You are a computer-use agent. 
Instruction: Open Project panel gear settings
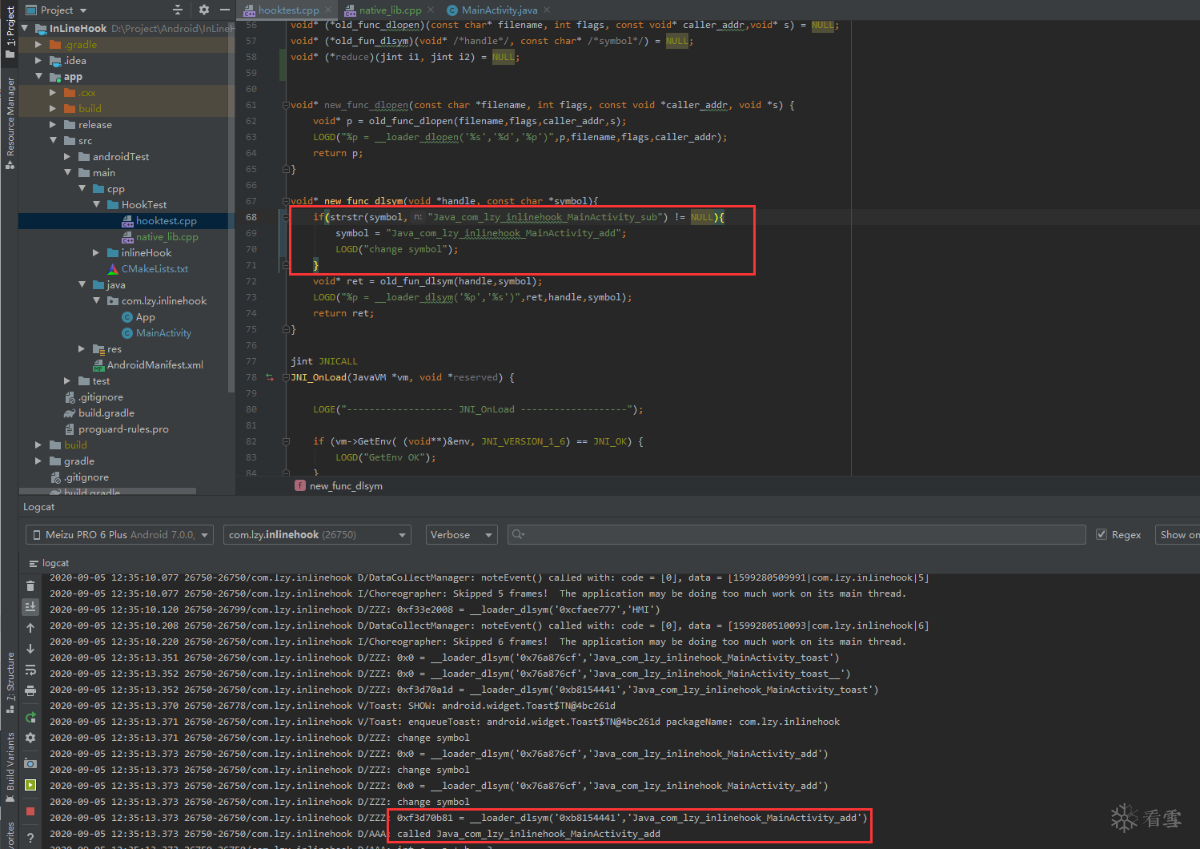204,10
